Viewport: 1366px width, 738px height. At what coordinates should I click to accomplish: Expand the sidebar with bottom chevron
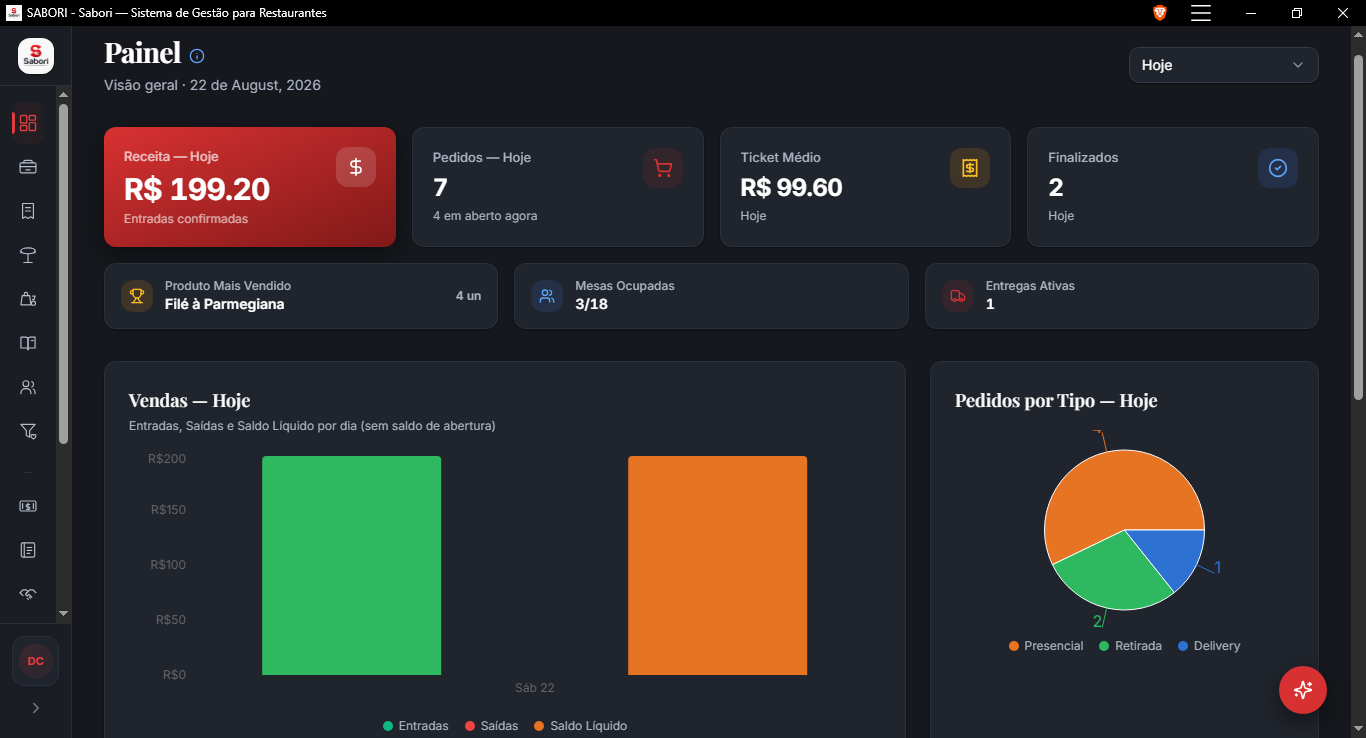point(36,708)
